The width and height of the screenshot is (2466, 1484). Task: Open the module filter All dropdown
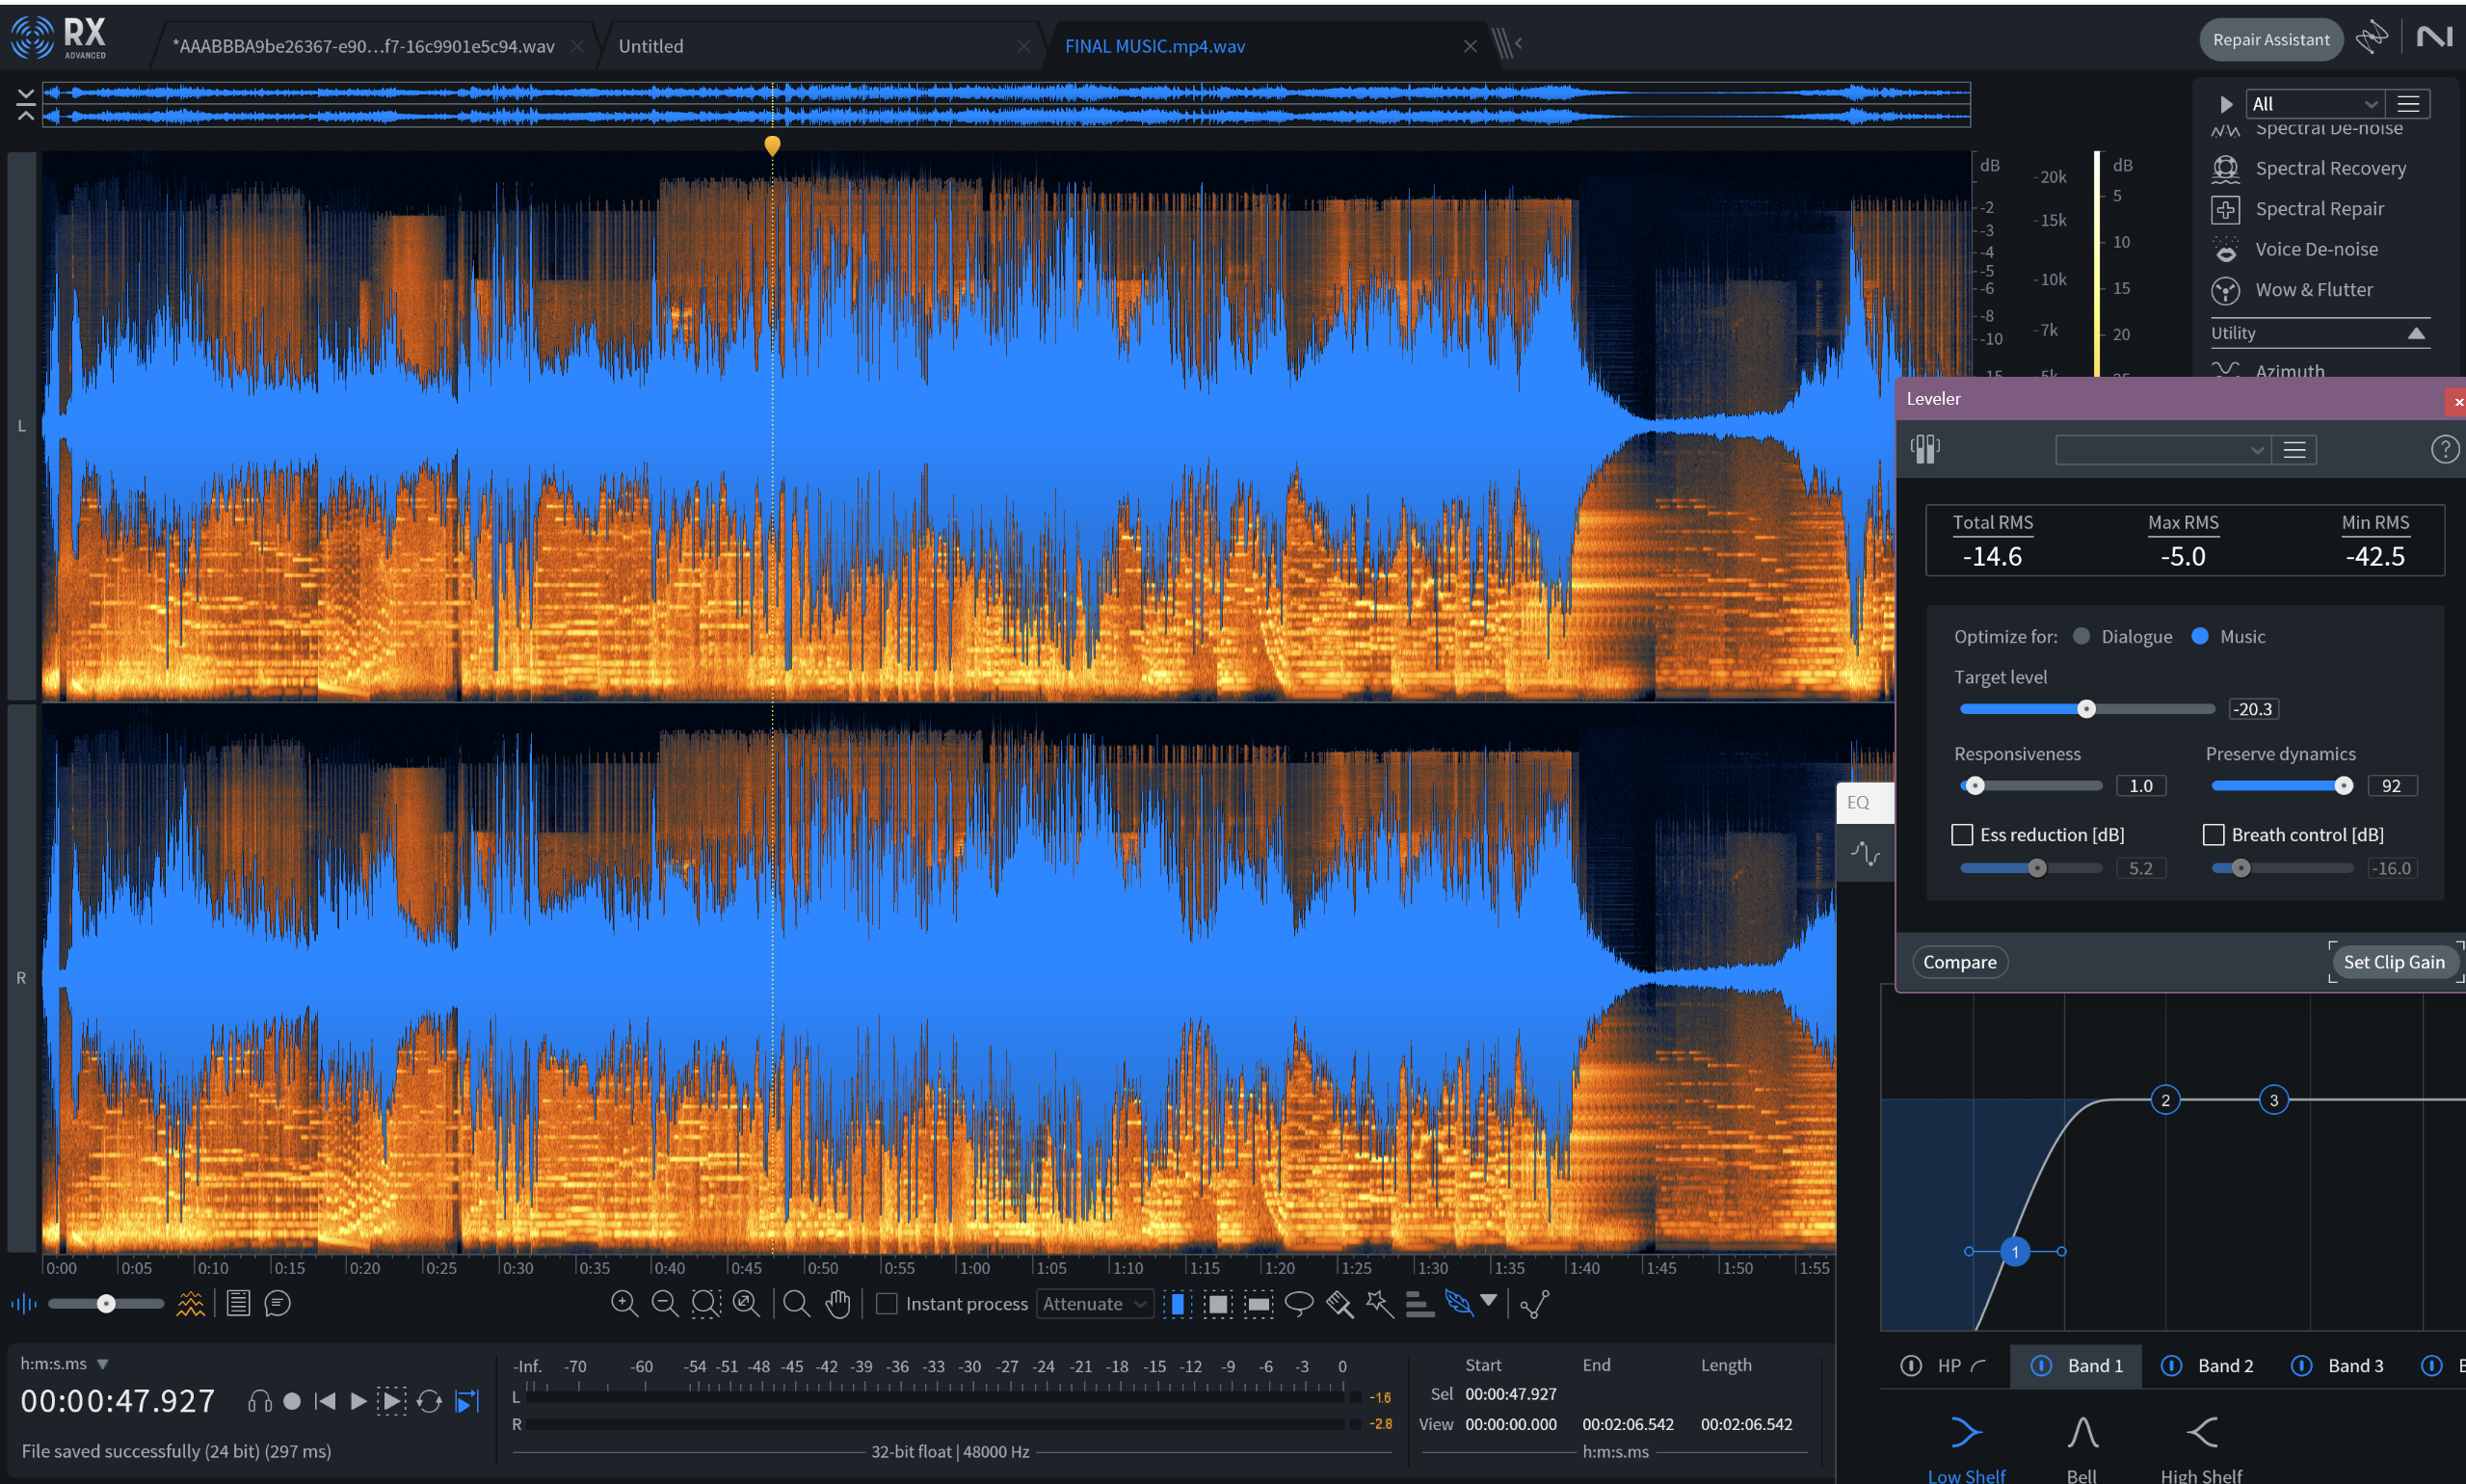[2314, 104]
